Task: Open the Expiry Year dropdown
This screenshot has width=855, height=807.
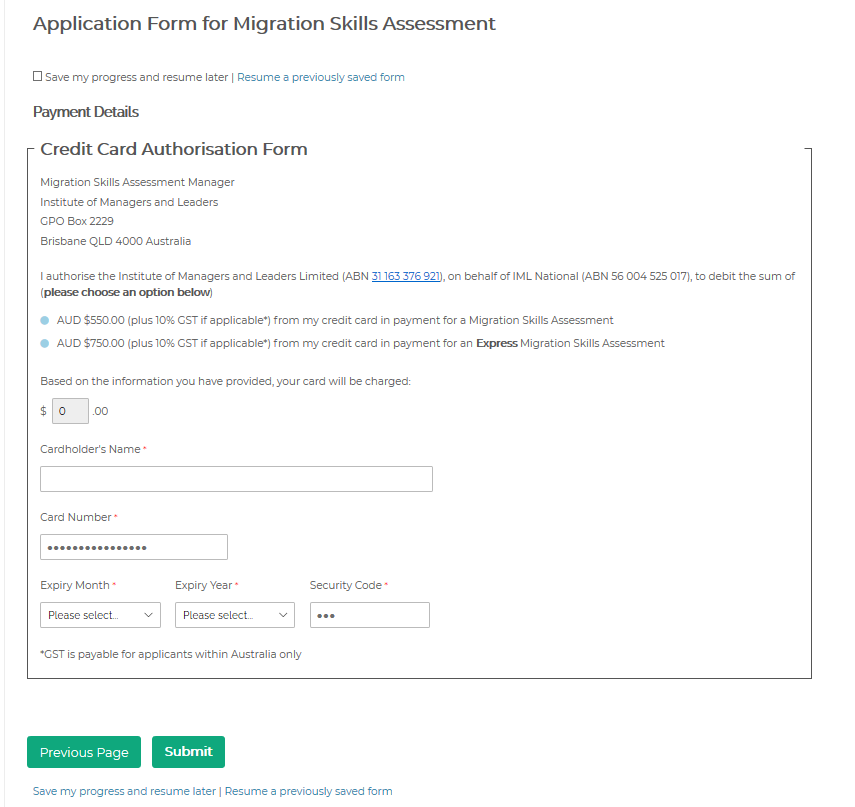Action: click(x=235, y=615)
